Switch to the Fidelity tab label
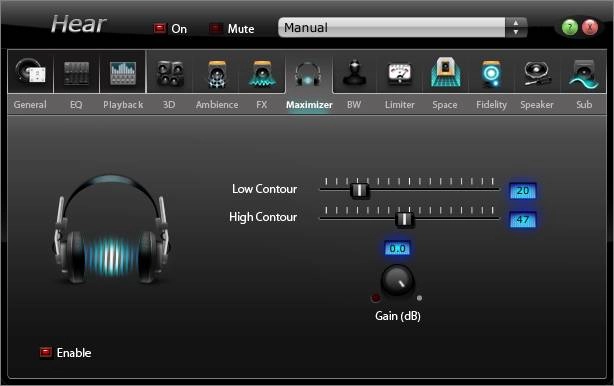The height and width of the screenshot is (386, 614). (x=491, y=105)
